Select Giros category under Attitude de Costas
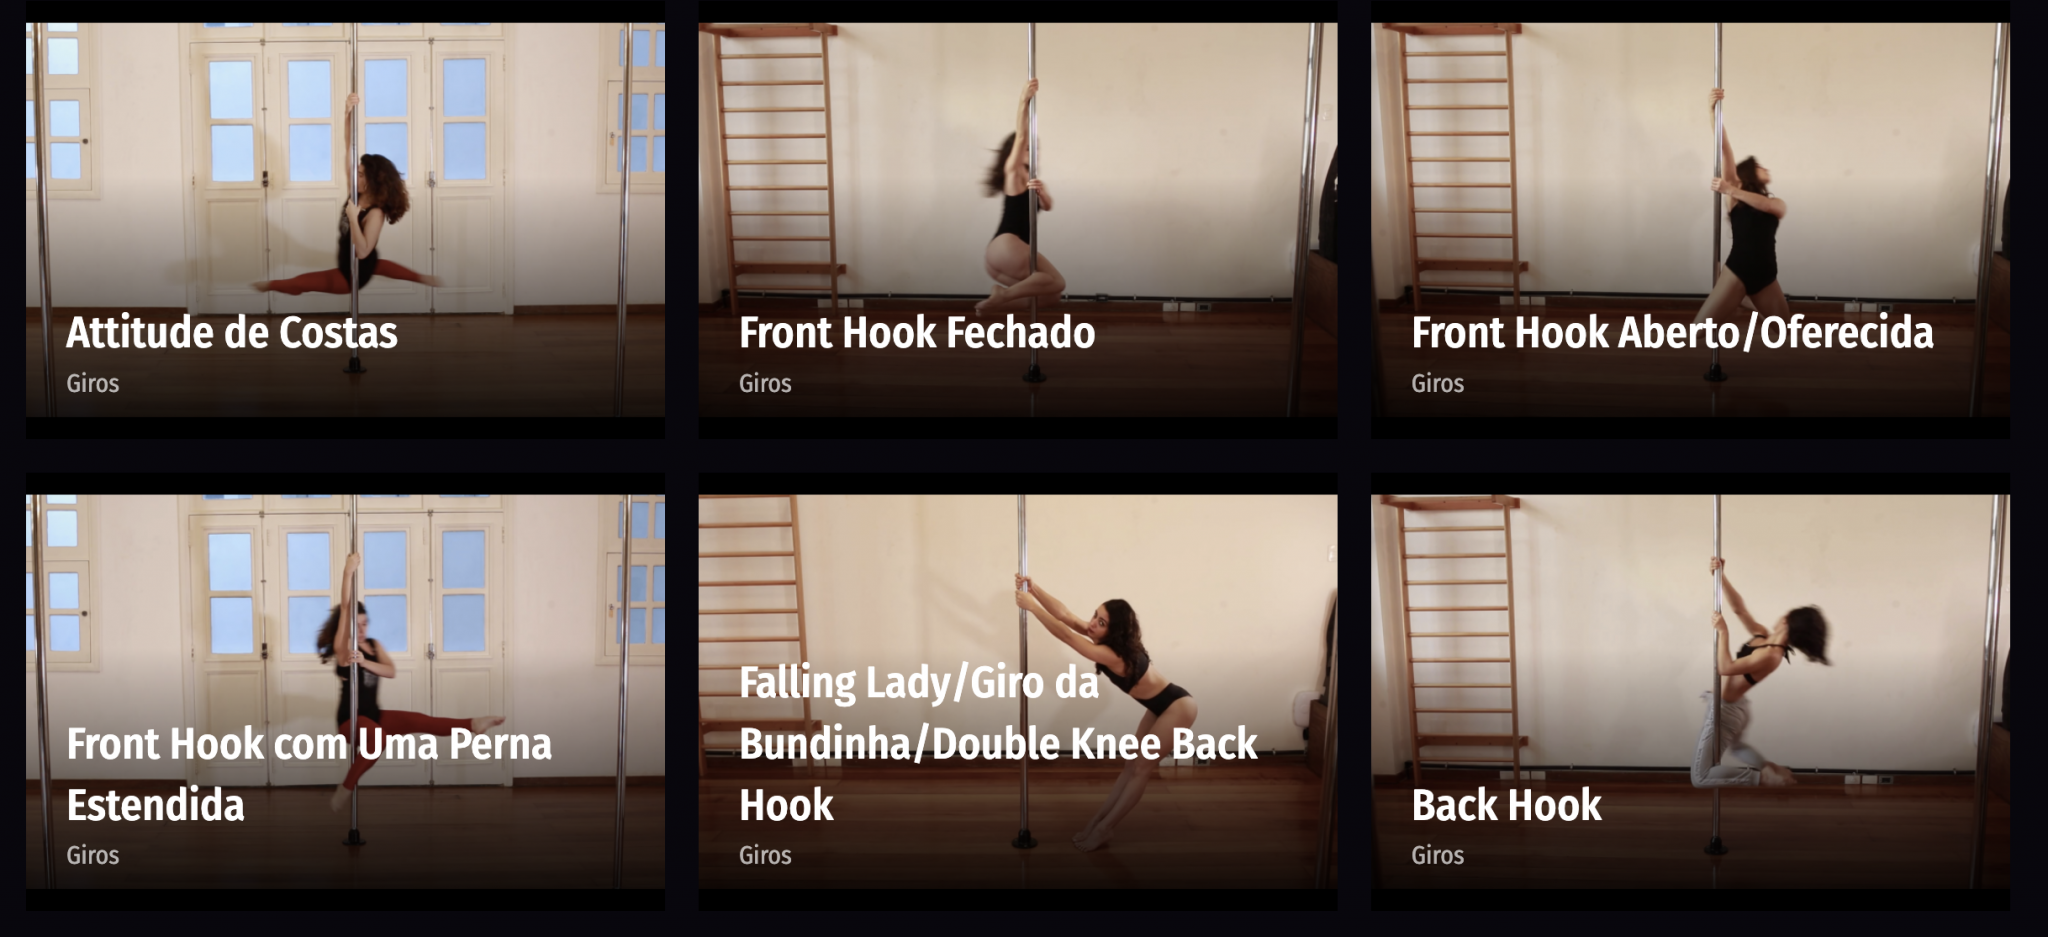2048x937 pixels. coord(93,384)
